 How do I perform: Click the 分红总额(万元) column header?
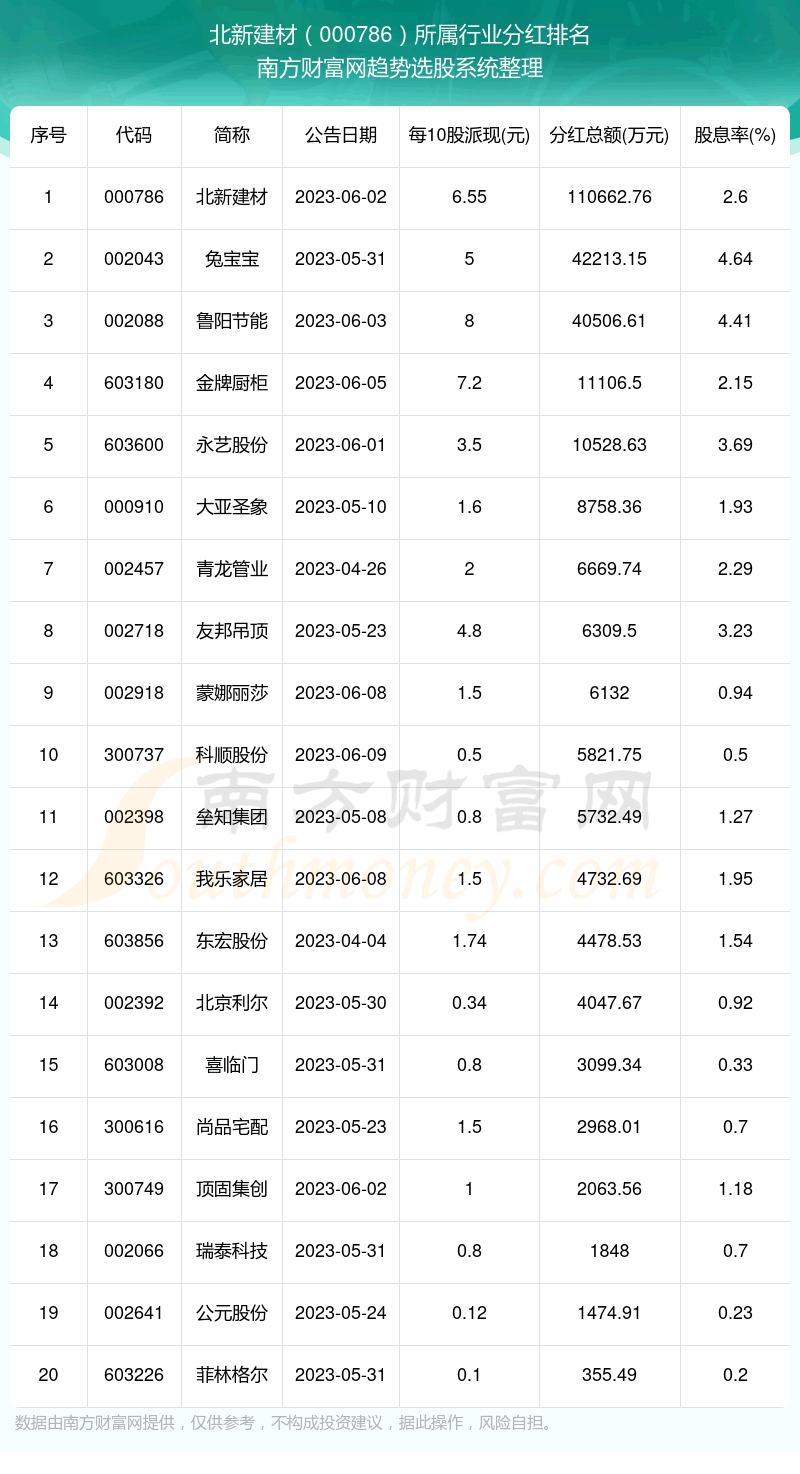[x=609, y=136]
